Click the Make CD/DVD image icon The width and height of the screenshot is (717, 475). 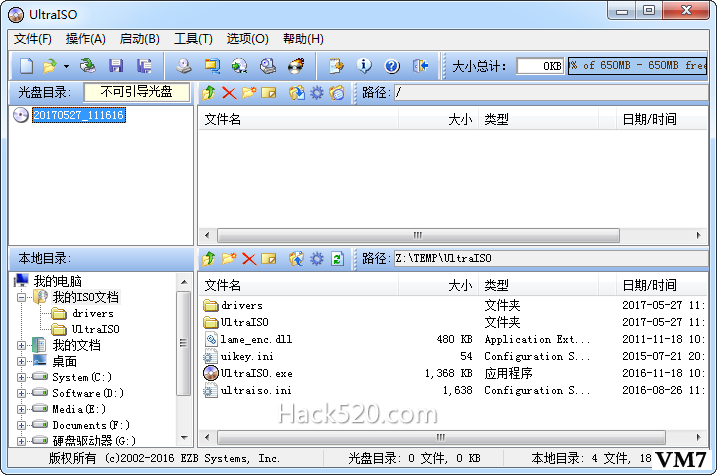(x=184, y=66)
